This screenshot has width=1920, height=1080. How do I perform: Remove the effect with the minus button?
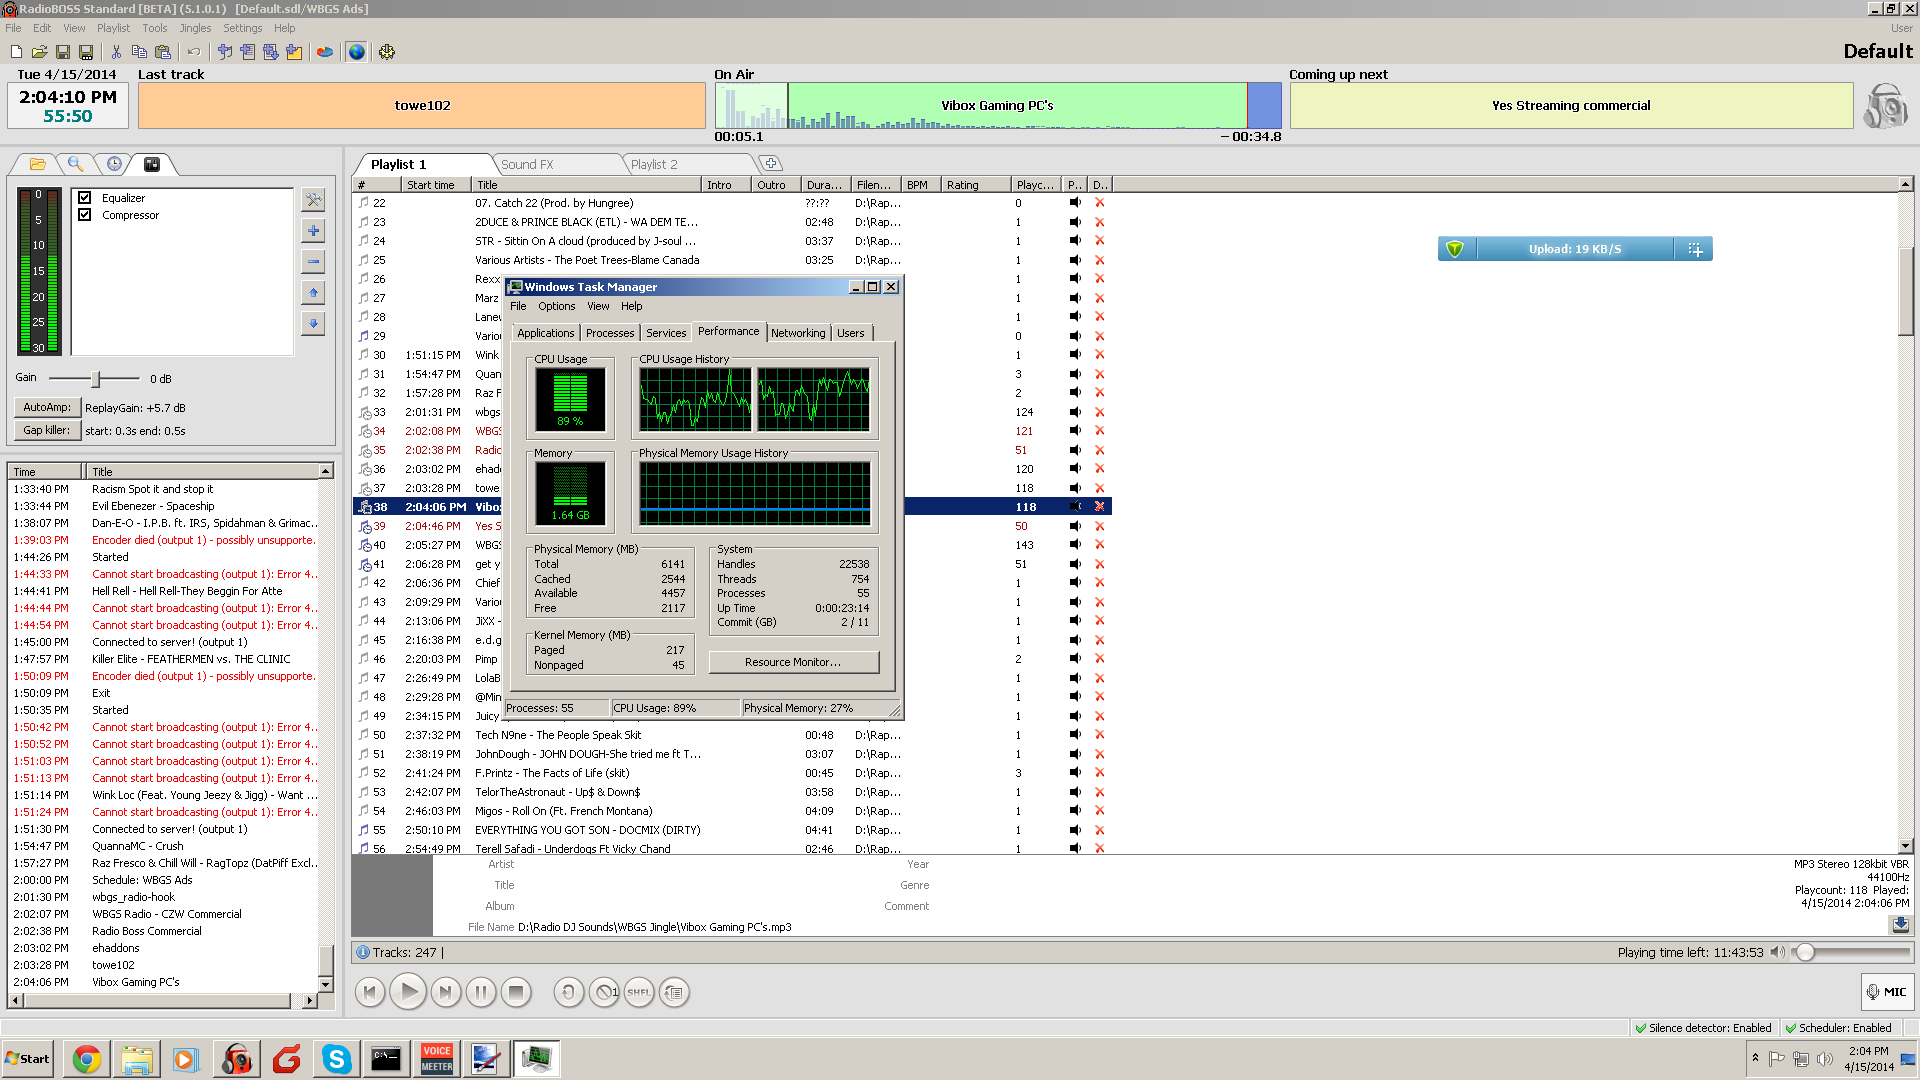pyautogui.click(x=313, y=262)
